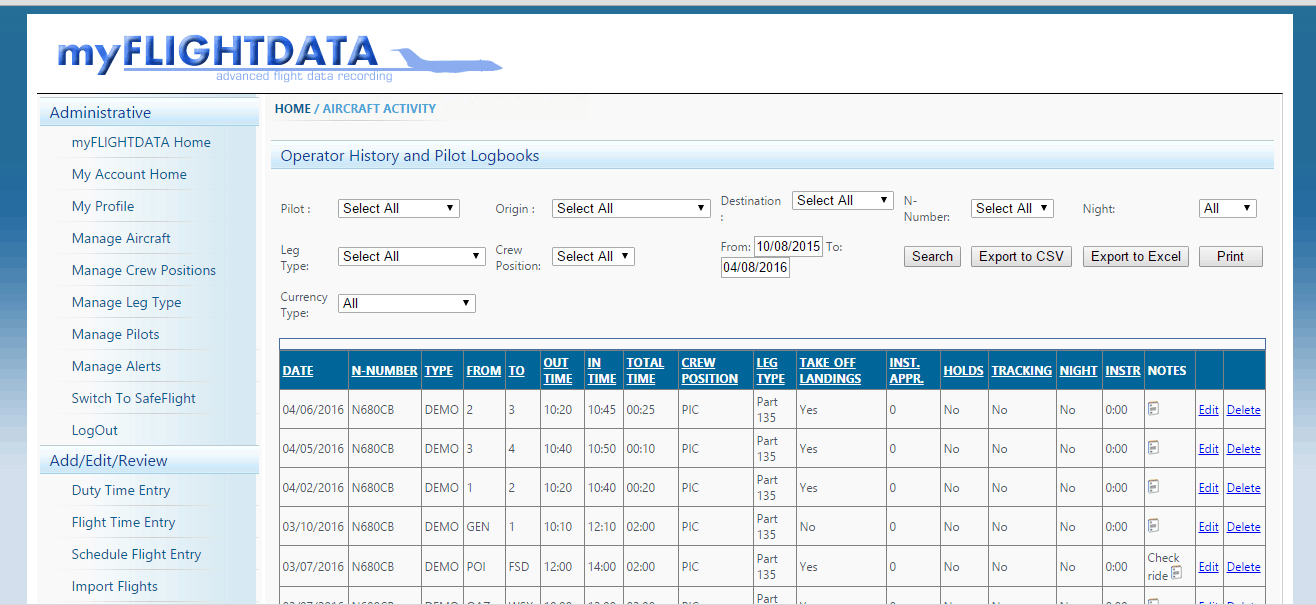The height and width of the screenshot is (605, 1316).
Task: Open the Night filter dropdown
Action: pos(1226,208)
